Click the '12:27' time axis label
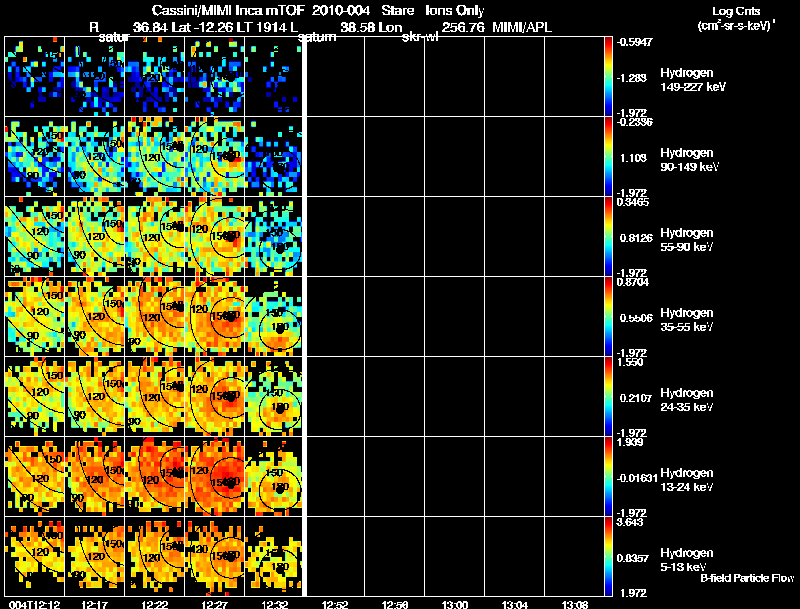Screen dimensions: 800x609 point(214,605)
